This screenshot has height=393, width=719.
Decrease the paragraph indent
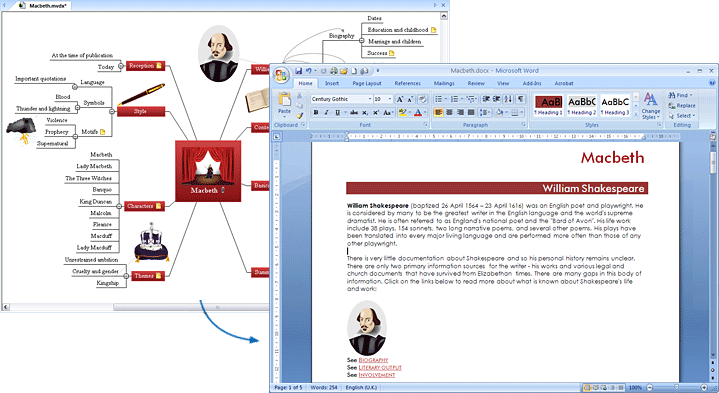(486, 99)
